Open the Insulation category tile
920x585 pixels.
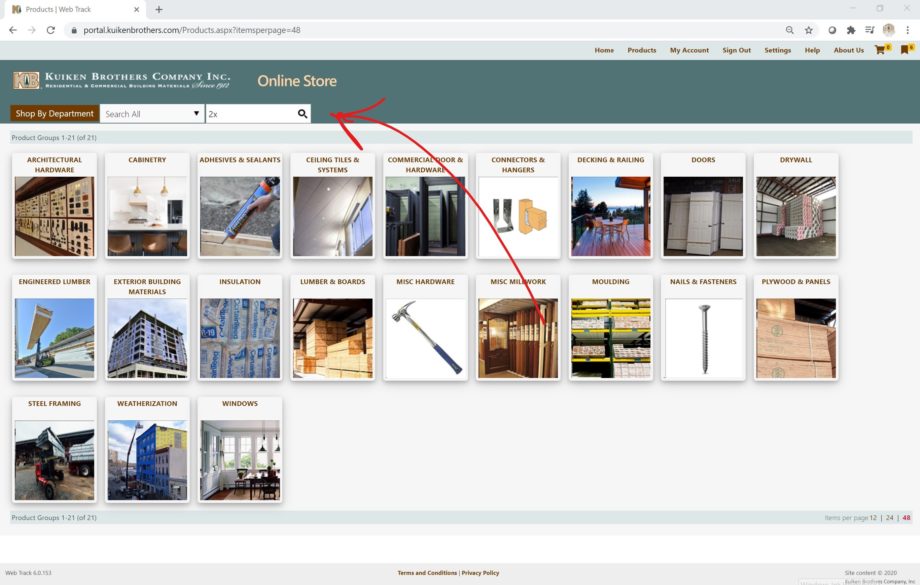pyautogui.click(x=240, y=328)
